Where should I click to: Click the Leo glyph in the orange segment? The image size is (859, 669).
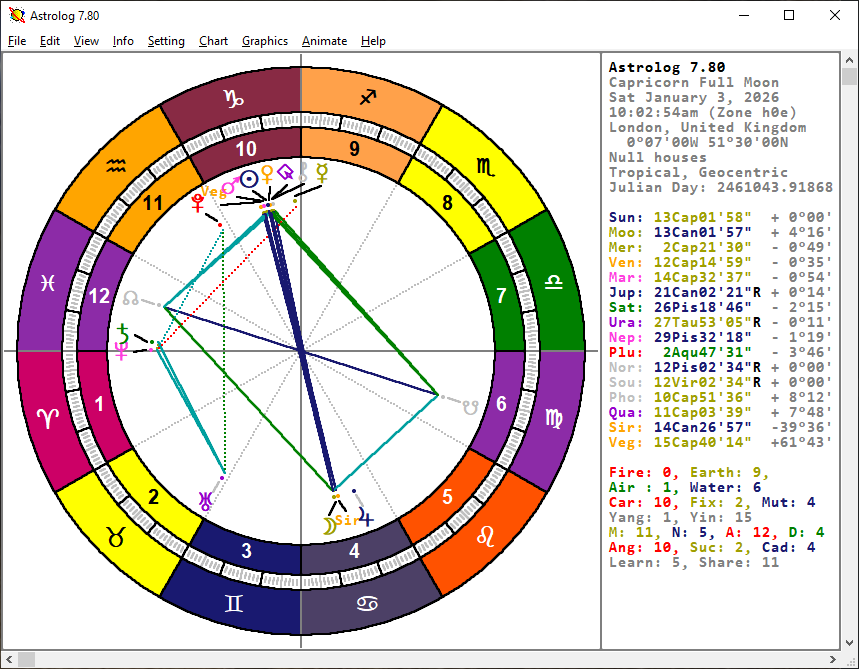pyautogui.click(x=485, y=536)
